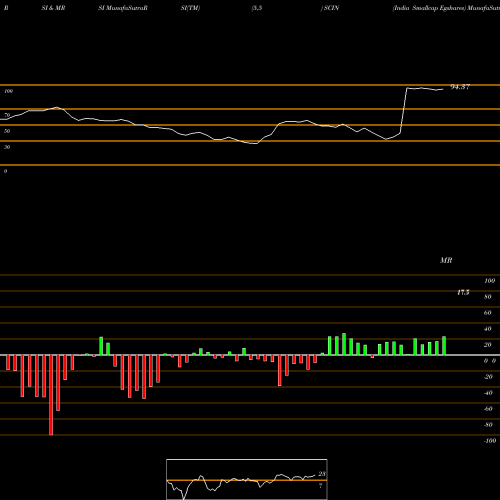Click the -60 label on MR axis
This screenshot has width=500, height=500.
click(488, 408)
